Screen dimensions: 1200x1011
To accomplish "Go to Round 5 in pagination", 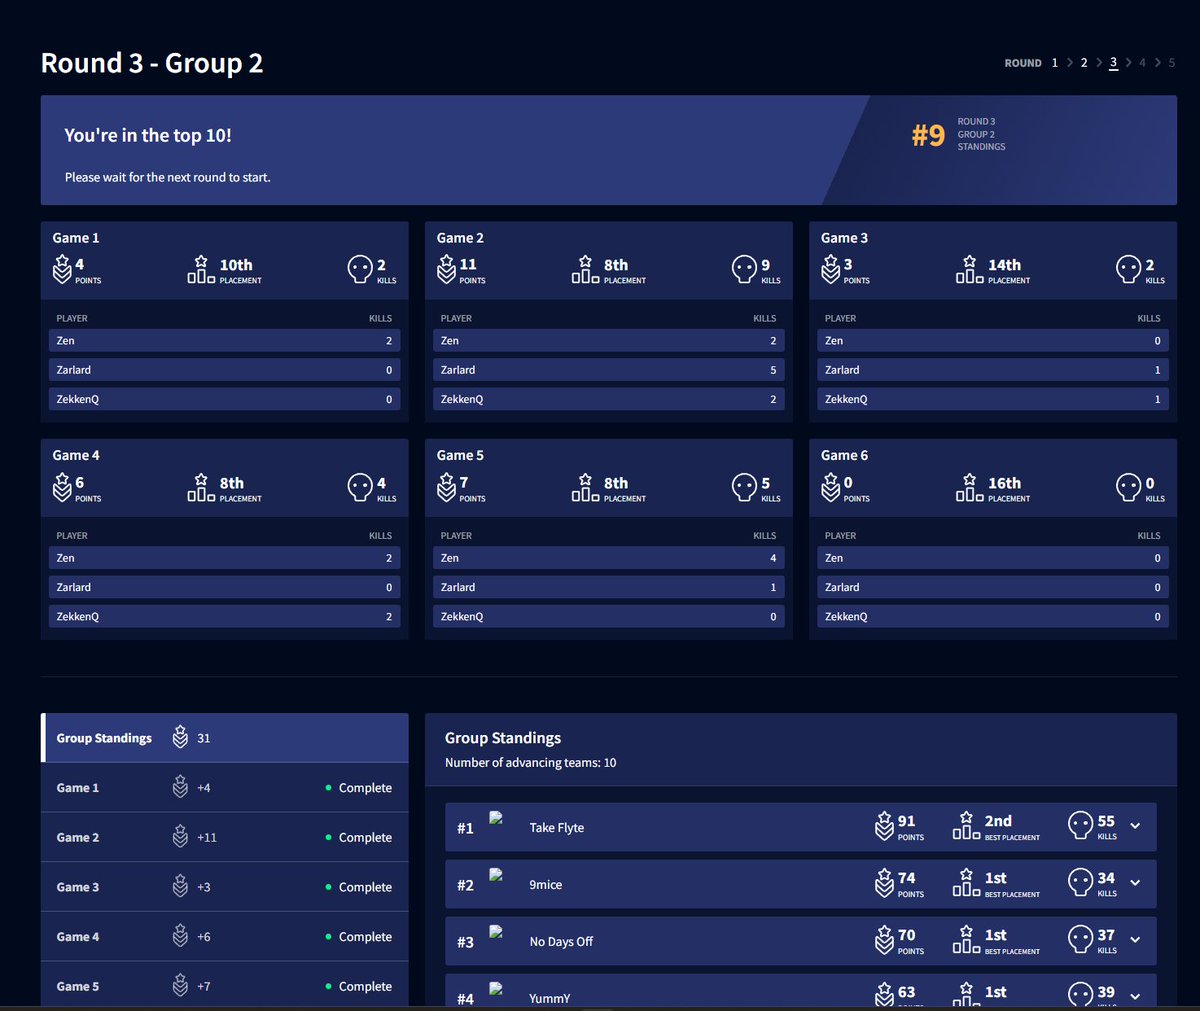I will (1172, 63).
